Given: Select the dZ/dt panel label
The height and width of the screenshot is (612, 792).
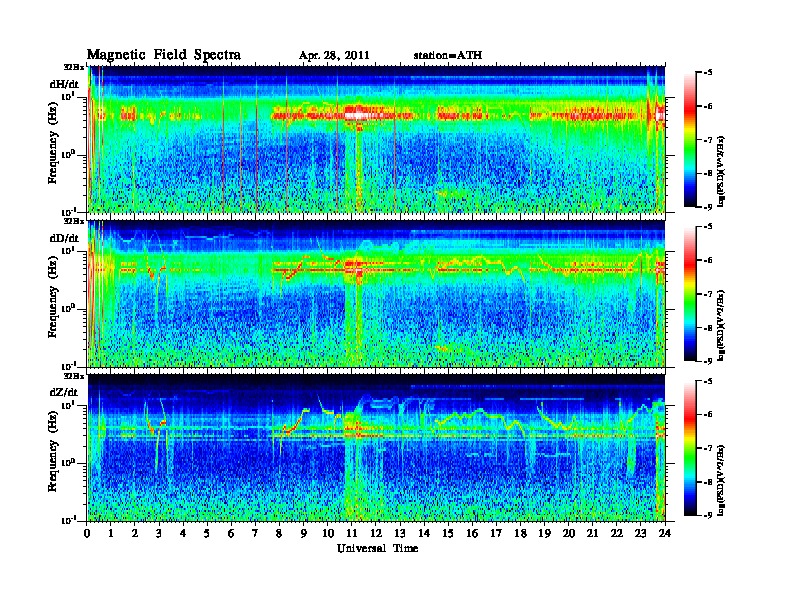Looking at the screenshot, I should [64, 392].
